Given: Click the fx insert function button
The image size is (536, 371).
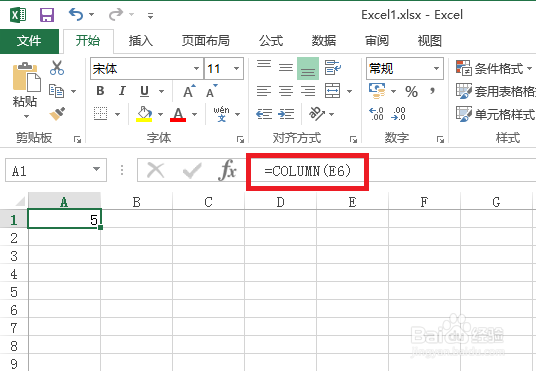Looking at the screenshot, I should click(x=228, y=170).
